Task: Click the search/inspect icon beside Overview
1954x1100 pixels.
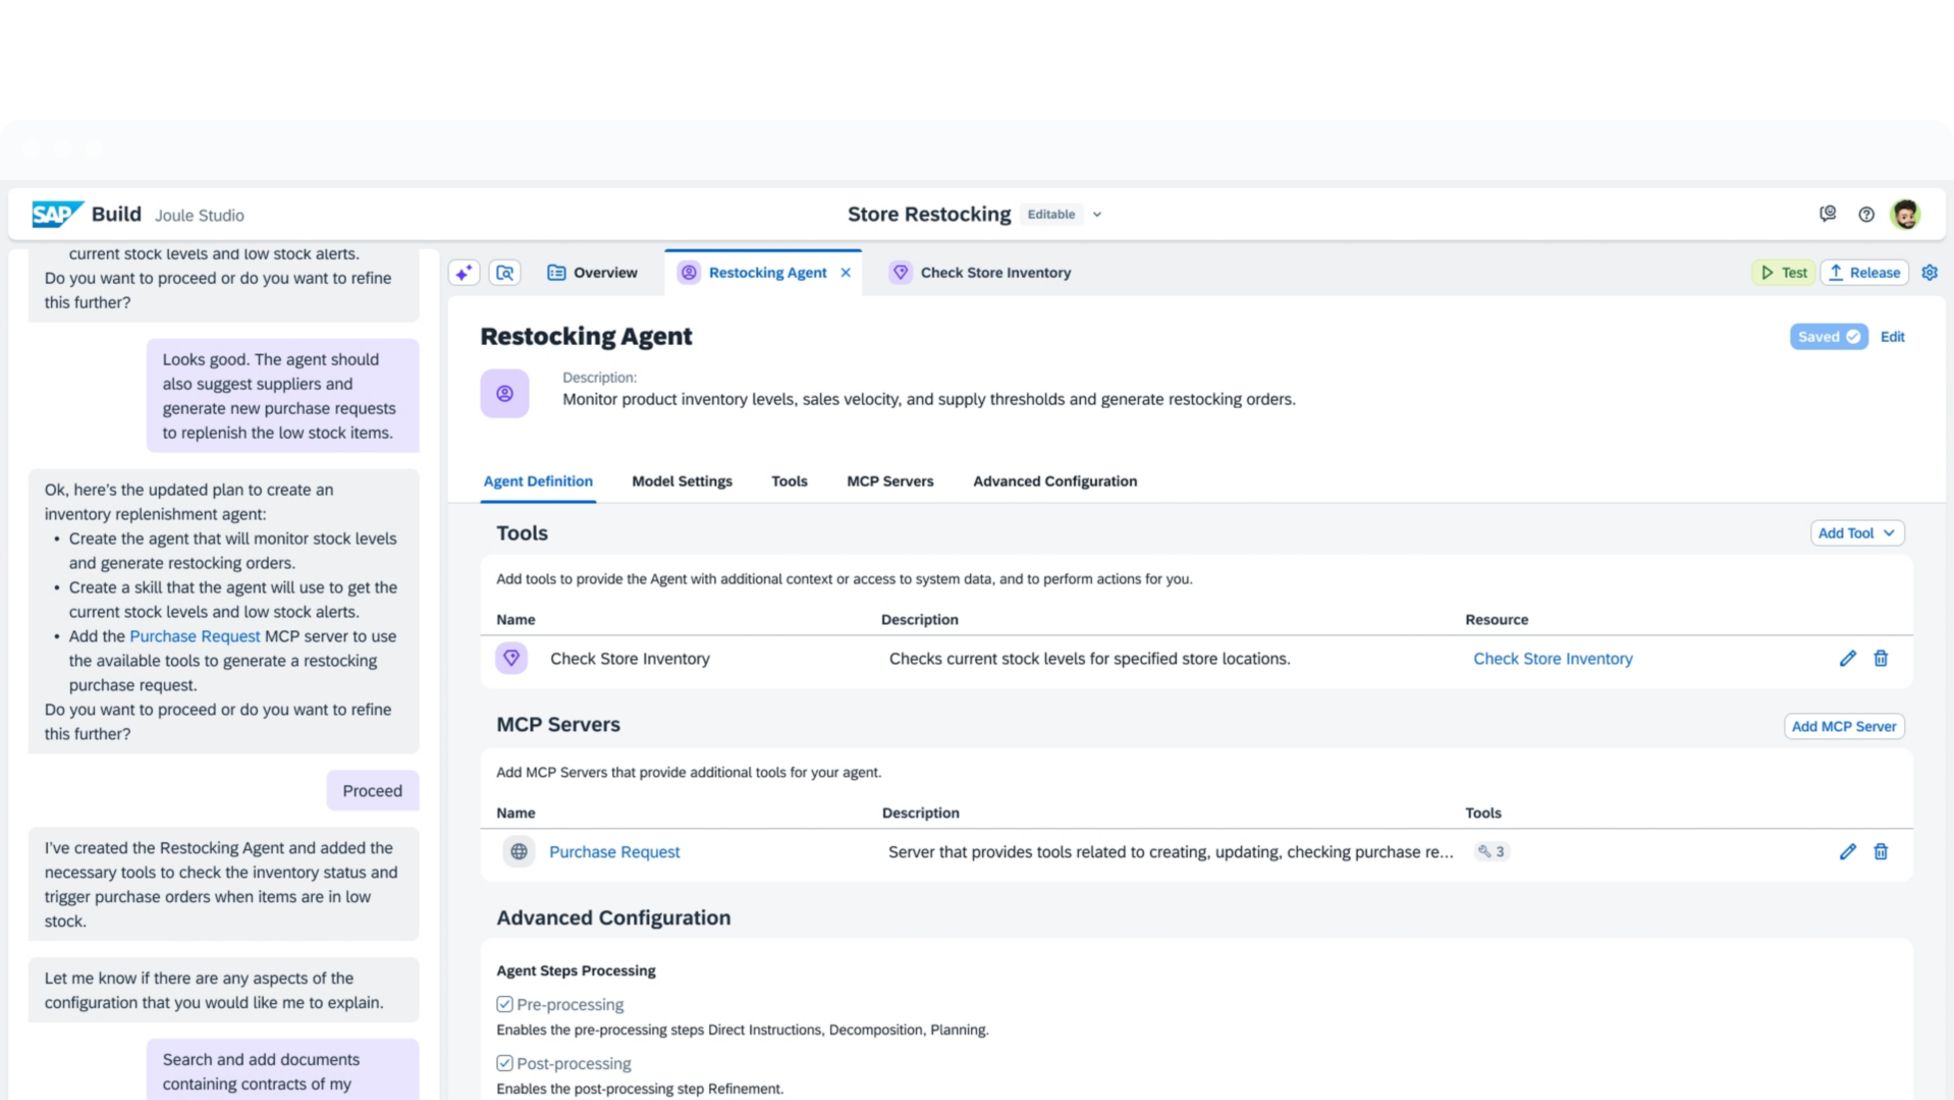Action: point(505,272)
